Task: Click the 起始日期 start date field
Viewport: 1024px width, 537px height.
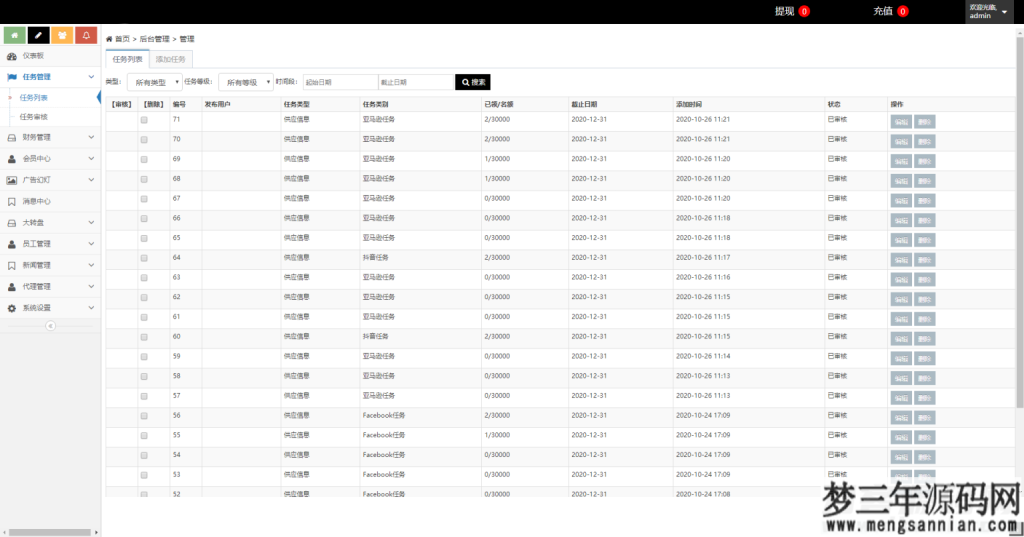Action: (x=339, y=82)
